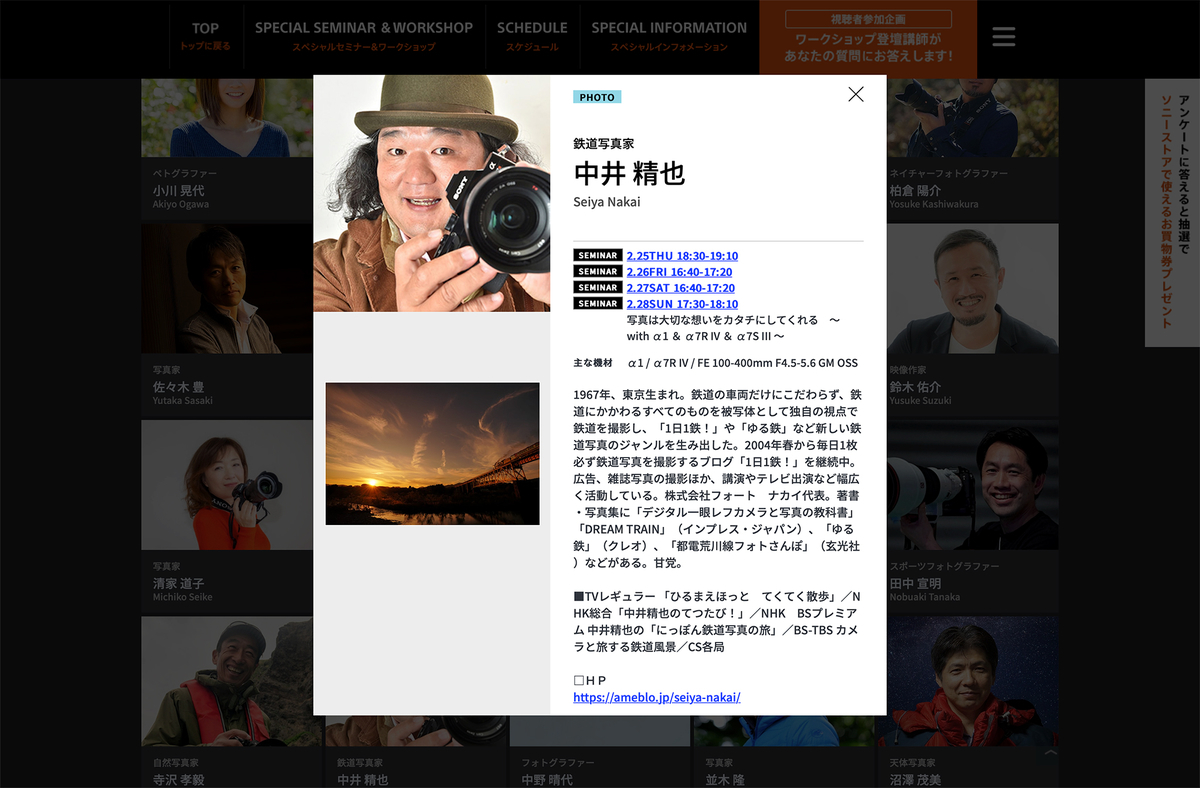Open seminar link 2.27SAT 16:40-17:20
1200x788 pixels.
(x=680, y=288)
